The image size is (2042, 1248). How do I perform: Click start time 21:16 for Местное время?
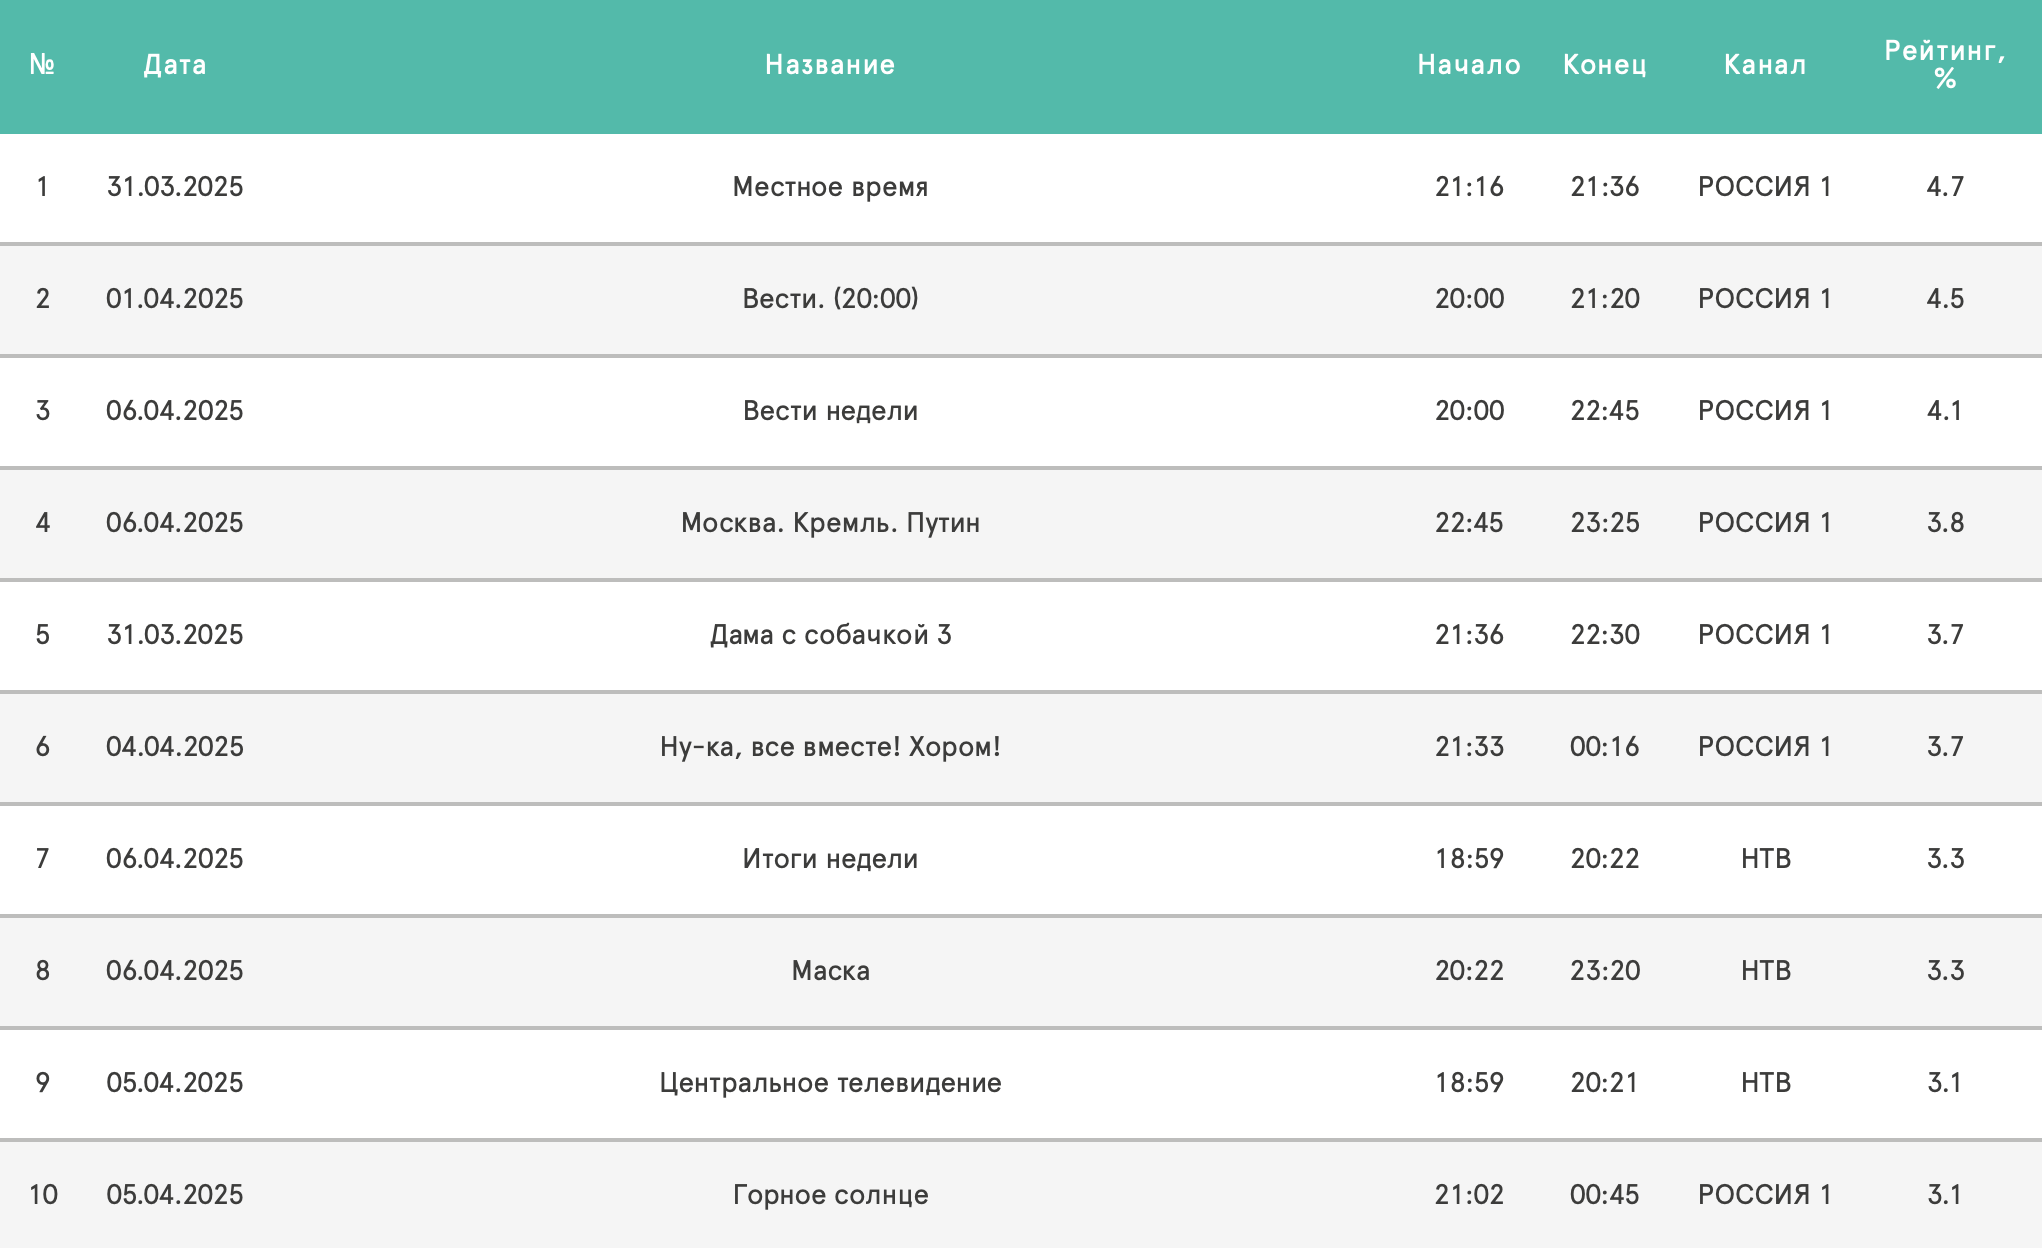click(1469, 187)
